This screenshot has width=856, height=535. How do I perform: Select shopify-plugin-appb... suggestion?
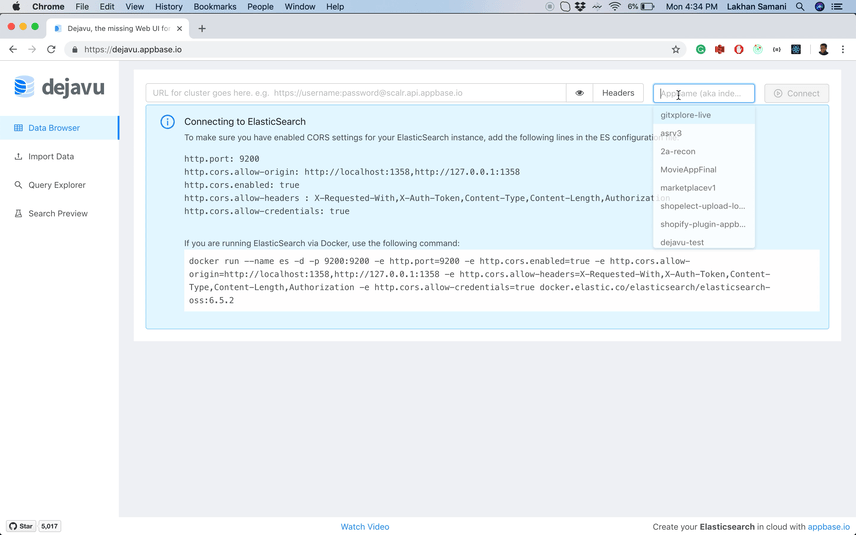coord(704,224)
